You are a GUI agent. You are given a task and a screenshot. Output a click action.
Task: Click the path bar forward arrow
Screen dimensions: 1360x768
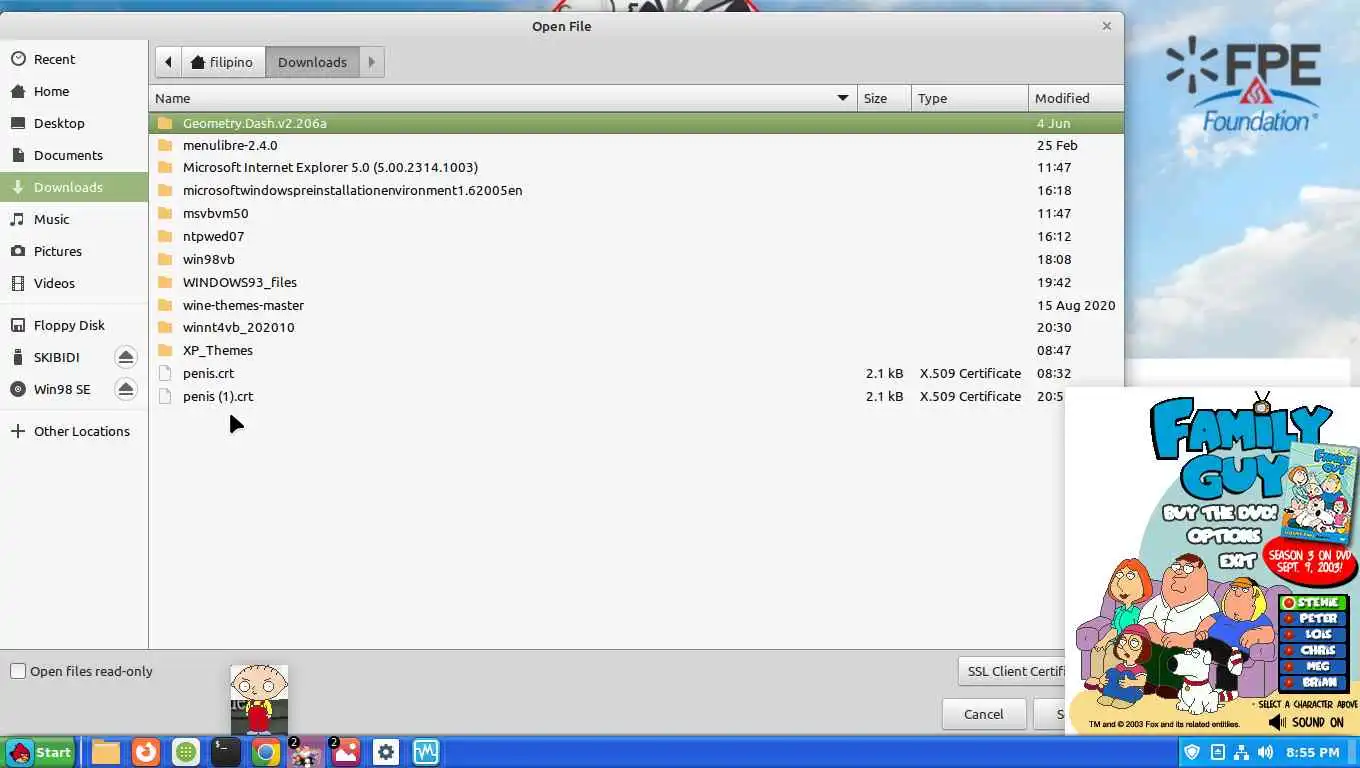(x=371, y=62)
